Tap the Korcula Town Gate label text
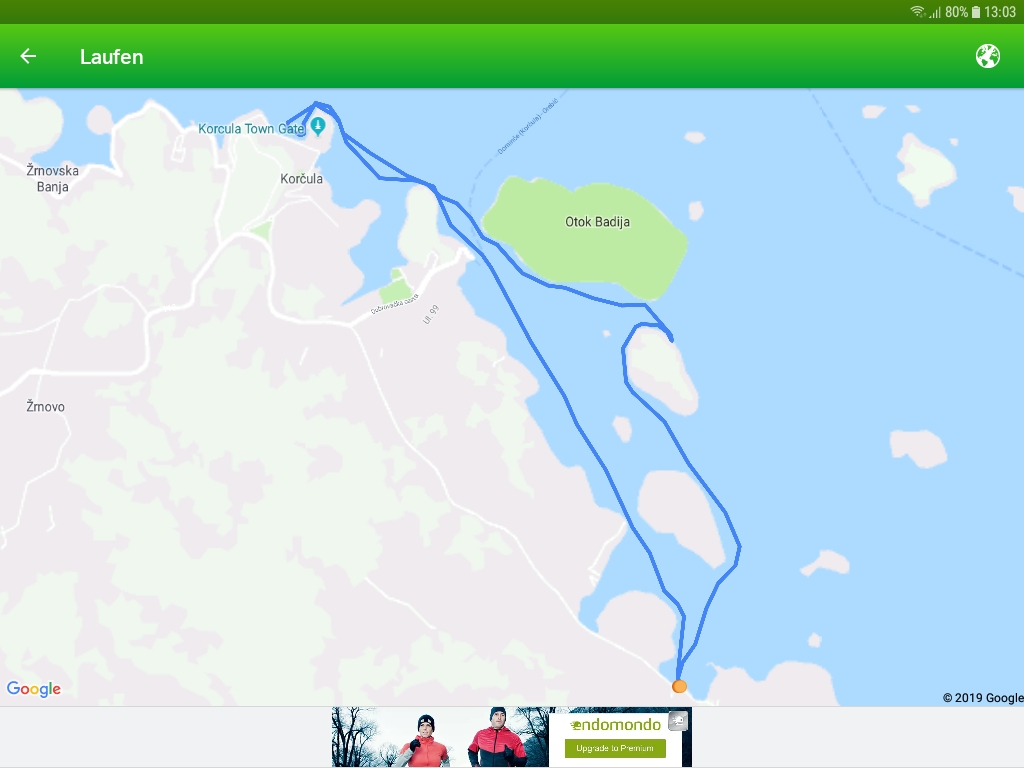 tap(250, 129)
